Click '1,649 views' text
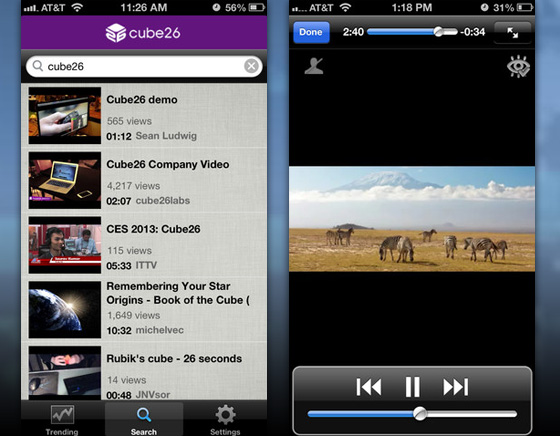 click(x=134, y=315)
